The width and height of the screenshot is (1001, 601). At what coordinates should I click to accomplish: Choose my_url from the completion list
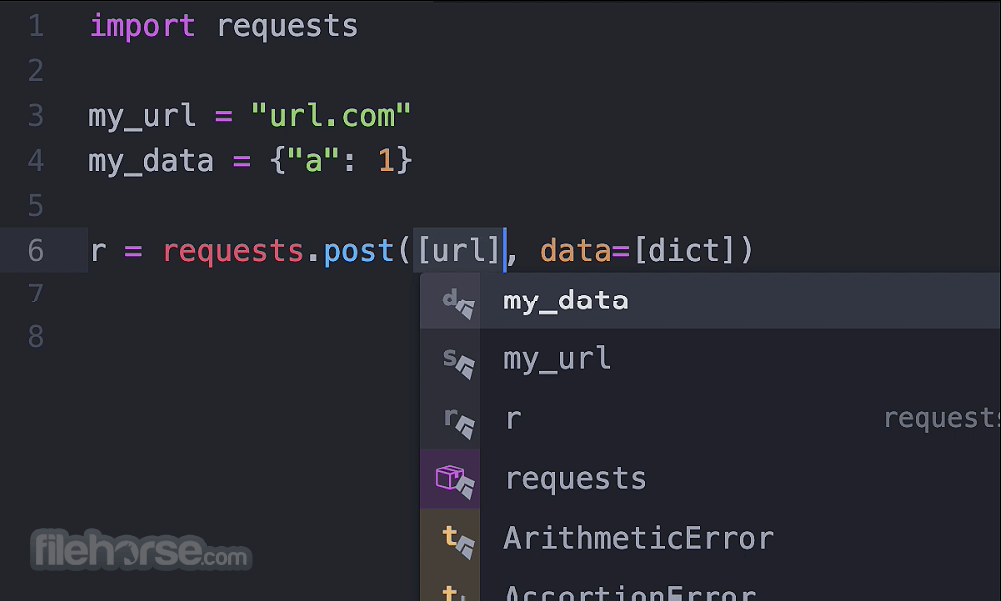click(x=711, y=360)
